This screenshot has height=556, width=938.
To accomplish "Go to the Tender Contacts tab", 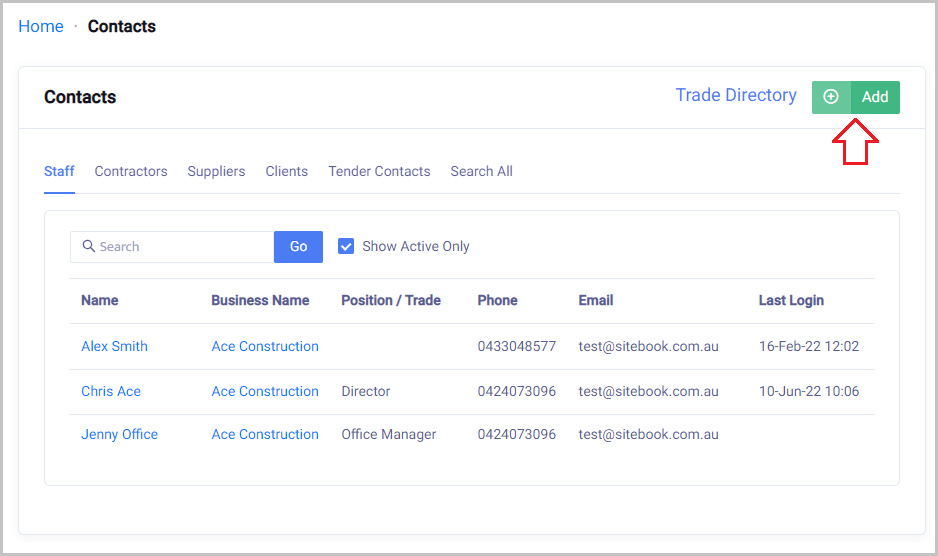I will (x=379, y=171).
